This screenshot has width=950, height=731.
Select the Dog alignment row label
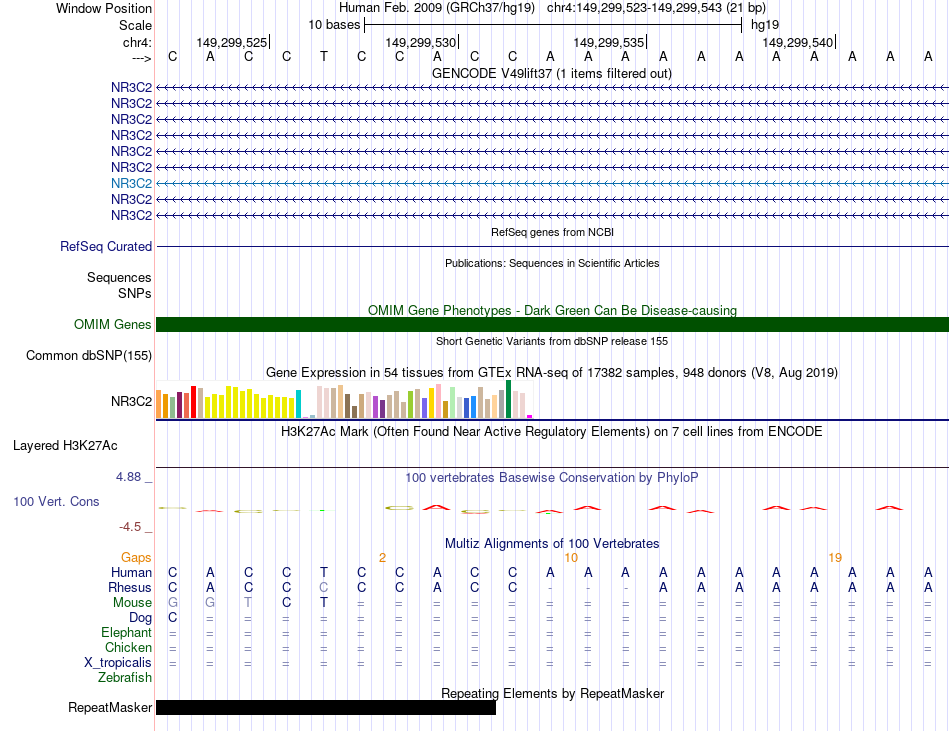(140, 618)
